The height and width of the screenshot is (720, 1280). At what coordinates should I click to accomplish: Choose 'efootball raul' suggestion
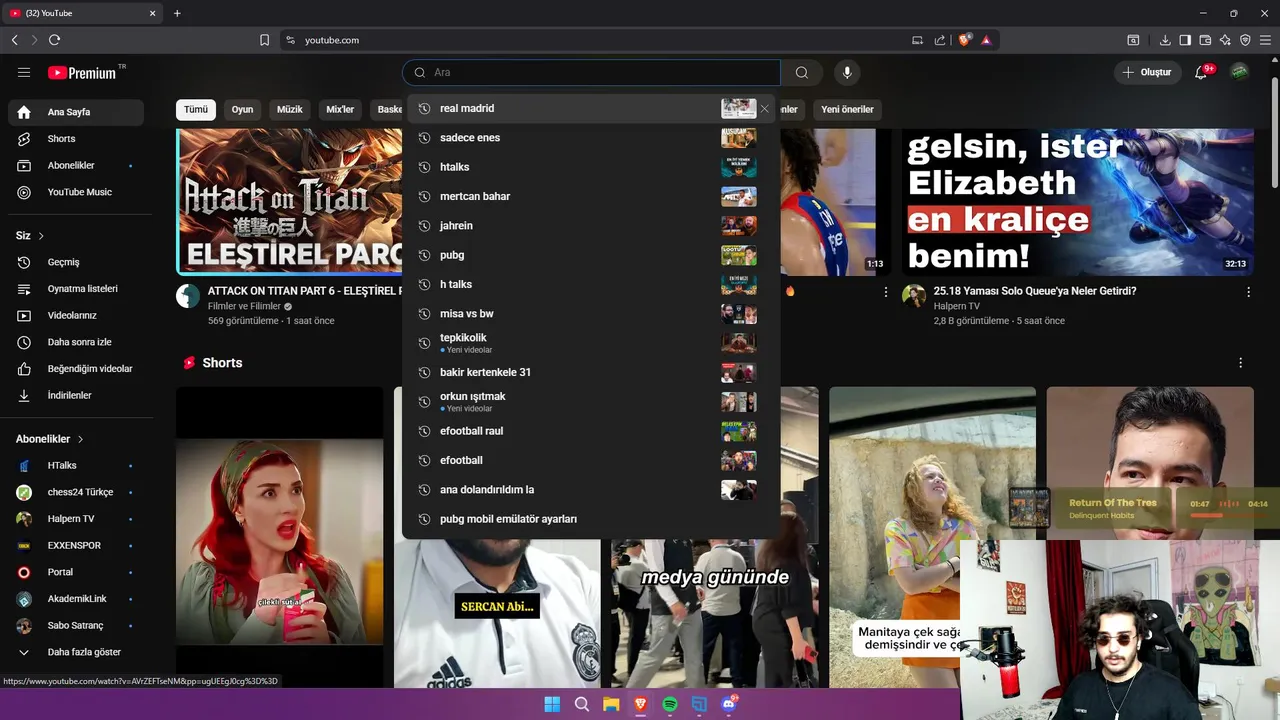[591, 431]
